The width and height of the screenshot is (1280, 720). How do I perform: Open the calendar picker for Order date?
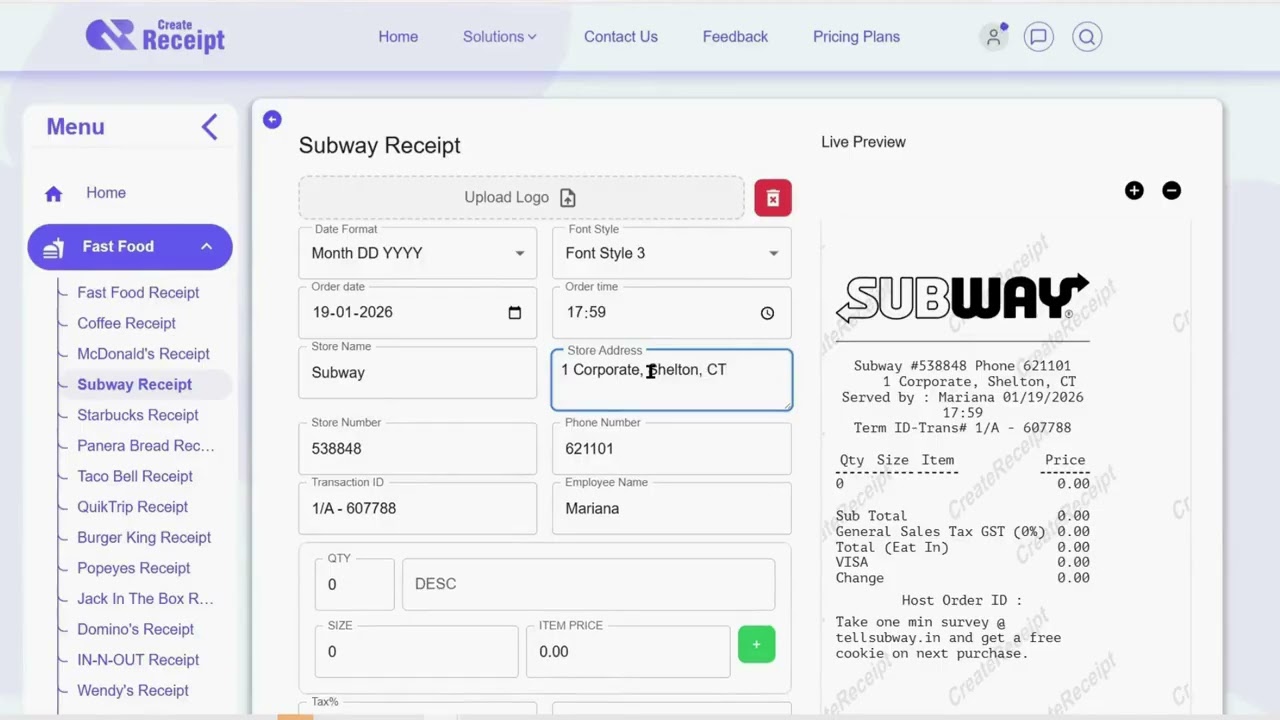pos(514,313)
